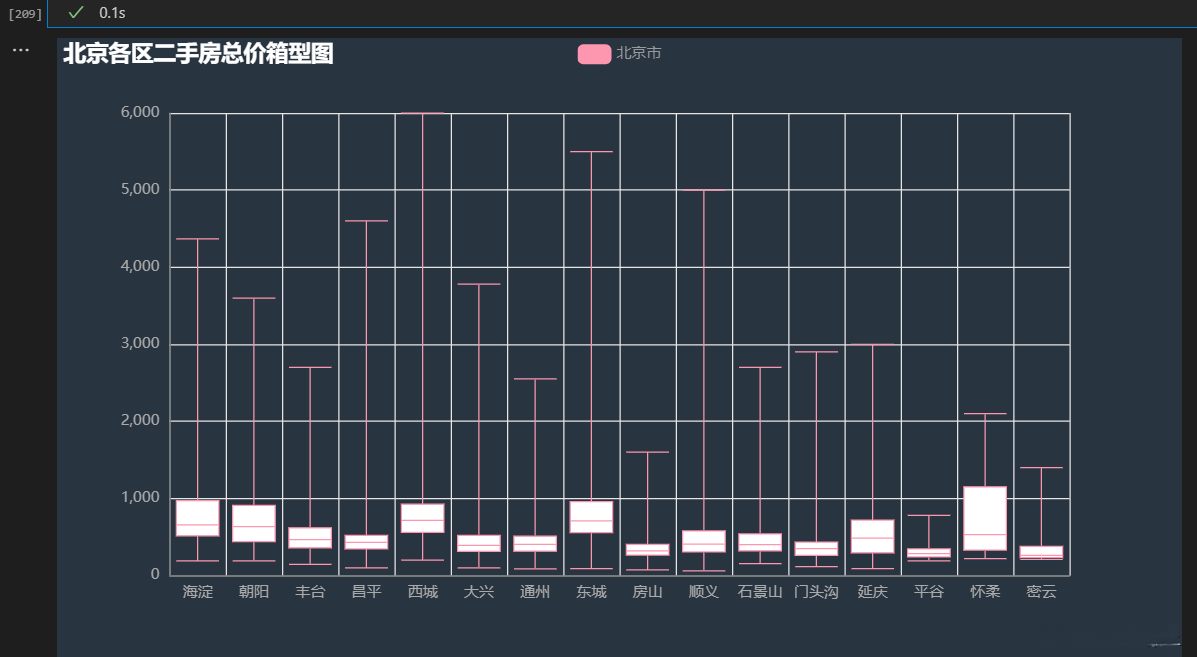This screenshot has width=1197, height=657.
Task: Click the 3,000 y-axis value
Action: tap(140, 343)
